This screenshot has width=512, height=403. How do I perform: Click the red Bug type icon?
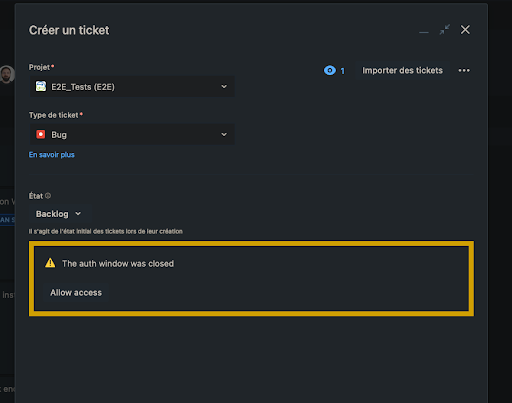pyautogui.click(x=41, y=134)
